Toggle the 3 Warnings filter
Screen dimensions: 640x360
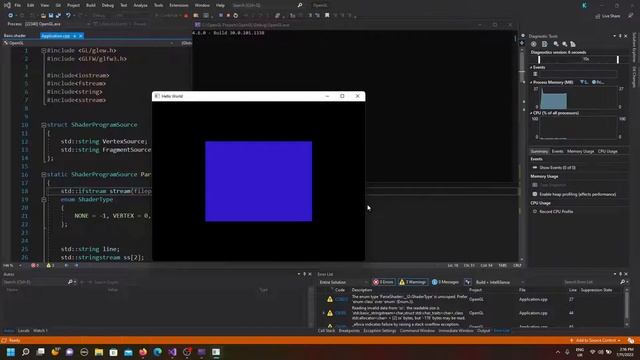413,282
